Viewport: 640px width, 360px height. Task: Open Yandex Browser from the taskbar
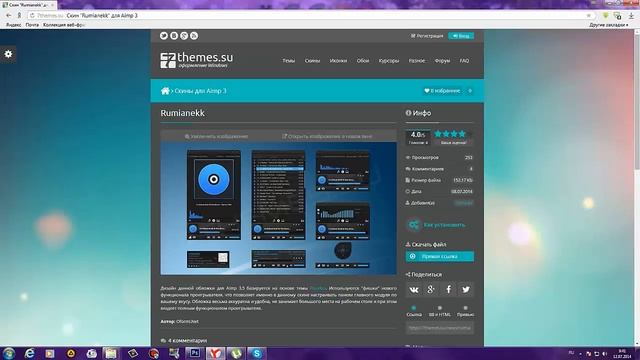click(215, 353)
